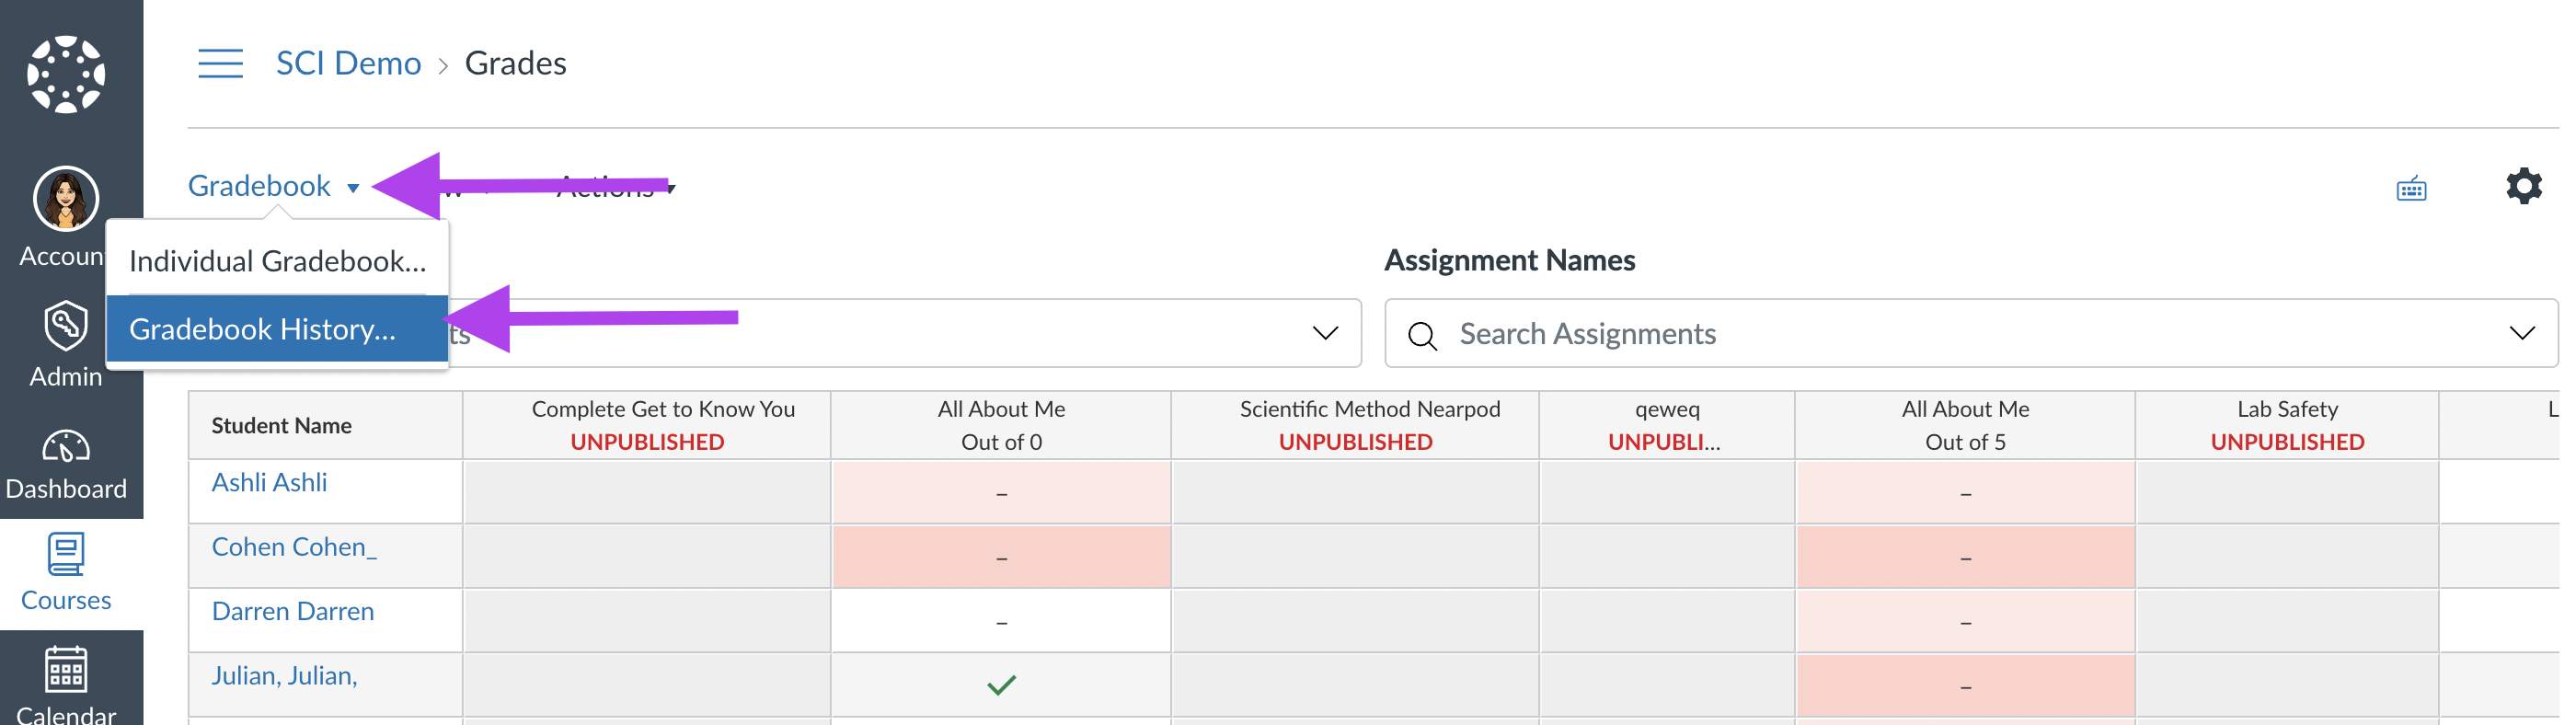Click the Lab Safety column header
2576x725 pixels.
coord(2287,426)
